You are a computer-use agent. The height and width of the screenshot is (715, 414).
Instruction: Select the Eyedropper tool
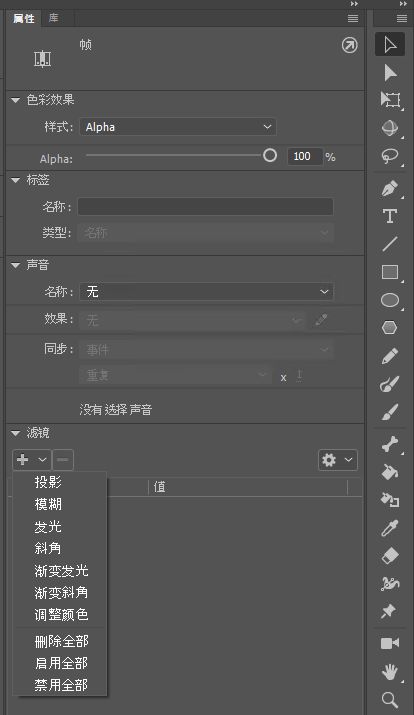point(390,528)
